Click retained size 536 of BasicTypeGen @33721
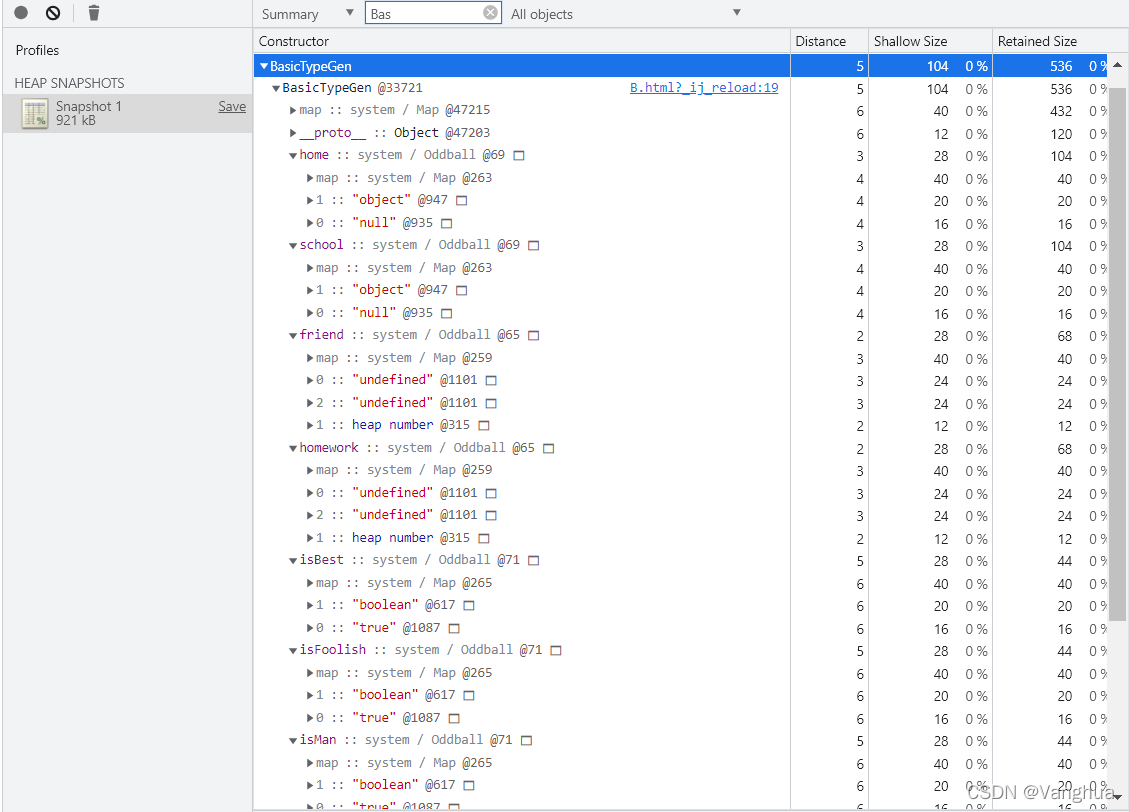This screenshot has width=1129, height=812. point(1061,89)
